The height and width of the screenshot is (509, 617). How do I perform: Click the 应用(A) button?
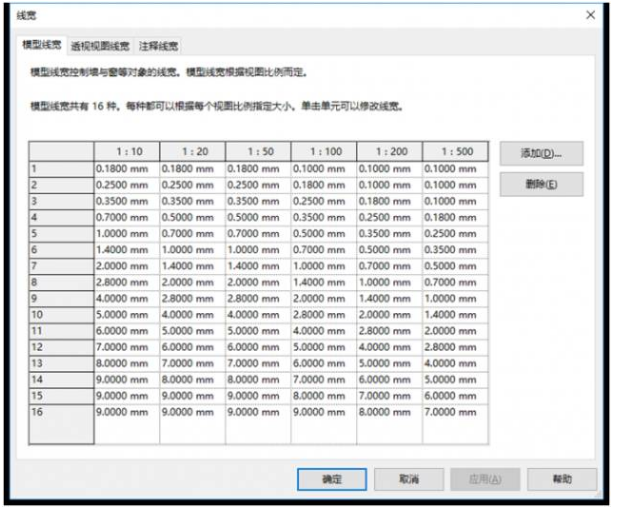[x=486, y=479]
